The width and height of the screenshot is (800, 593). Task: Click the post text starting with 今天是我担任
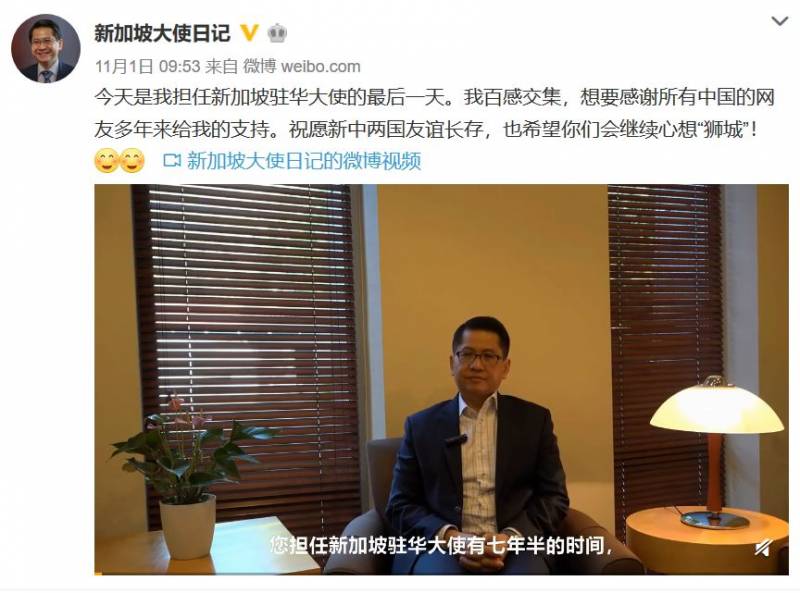[435, 97]
